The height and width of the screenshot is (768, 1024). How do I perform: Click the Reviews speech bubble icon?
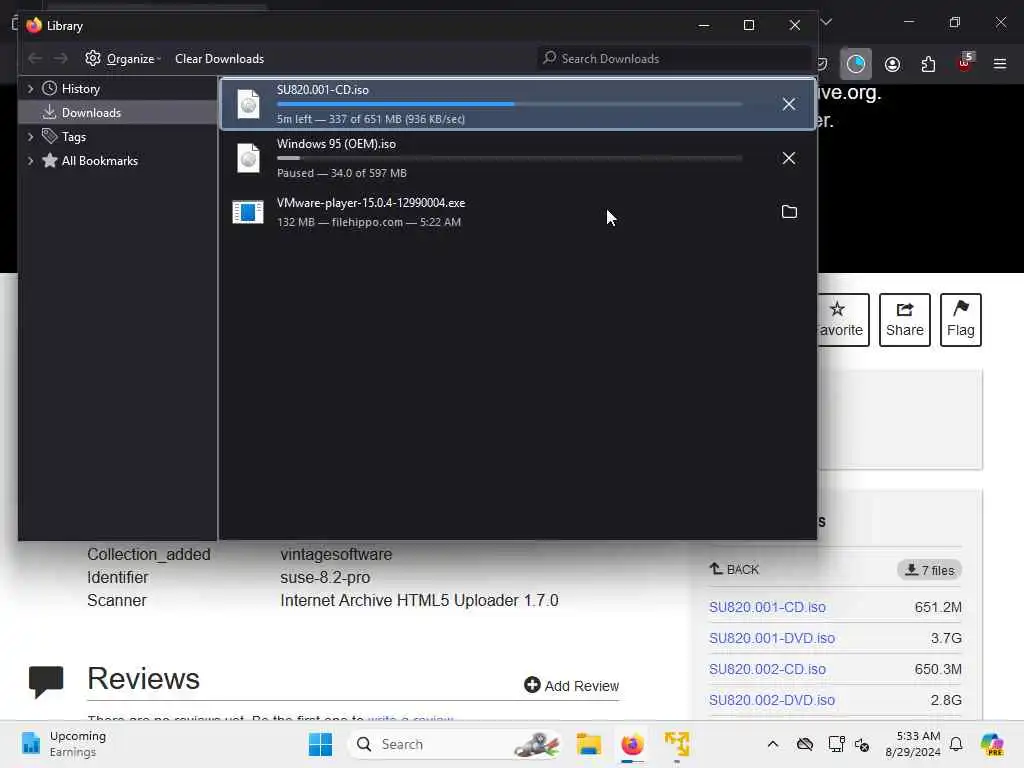coord(46,681)
